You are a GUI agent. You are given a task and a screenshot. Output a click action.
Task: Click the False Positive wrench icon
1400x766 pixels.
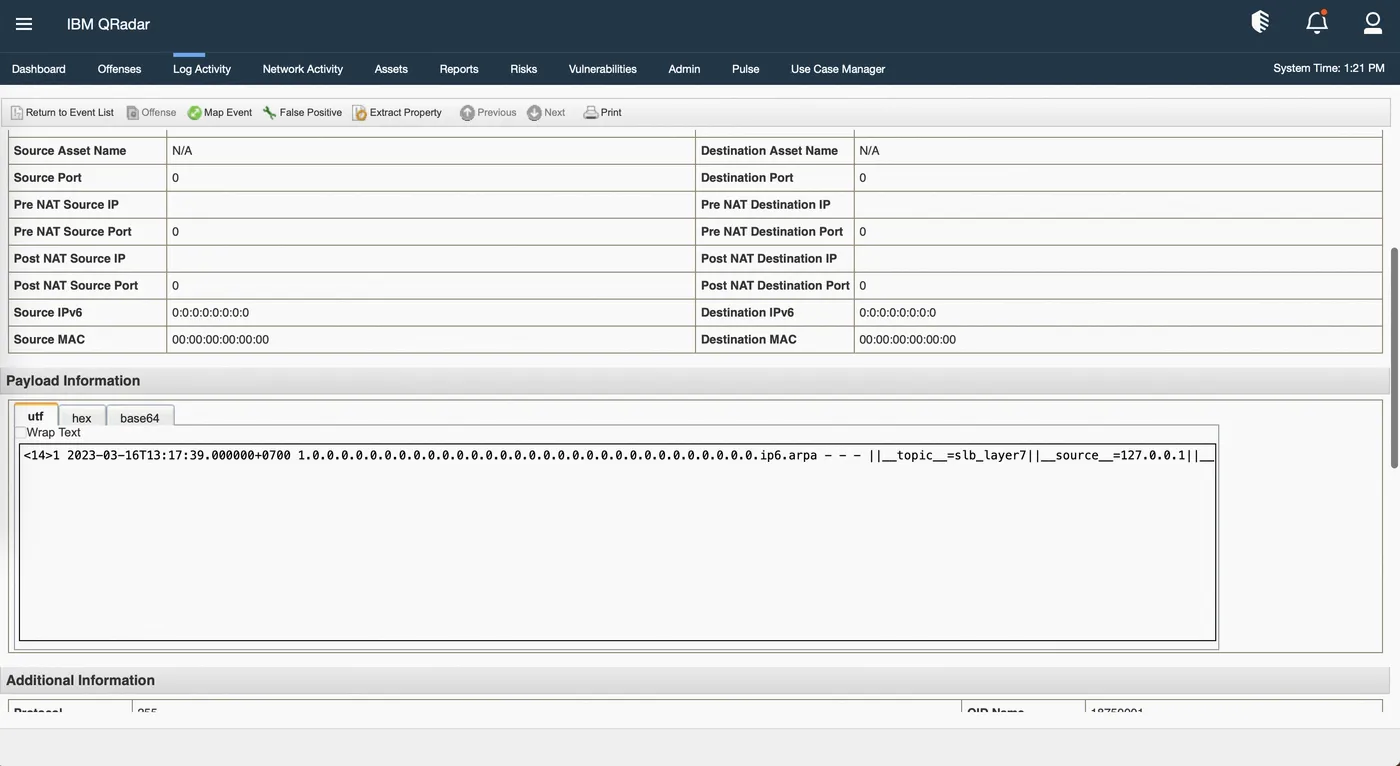[x=270, y=113]
